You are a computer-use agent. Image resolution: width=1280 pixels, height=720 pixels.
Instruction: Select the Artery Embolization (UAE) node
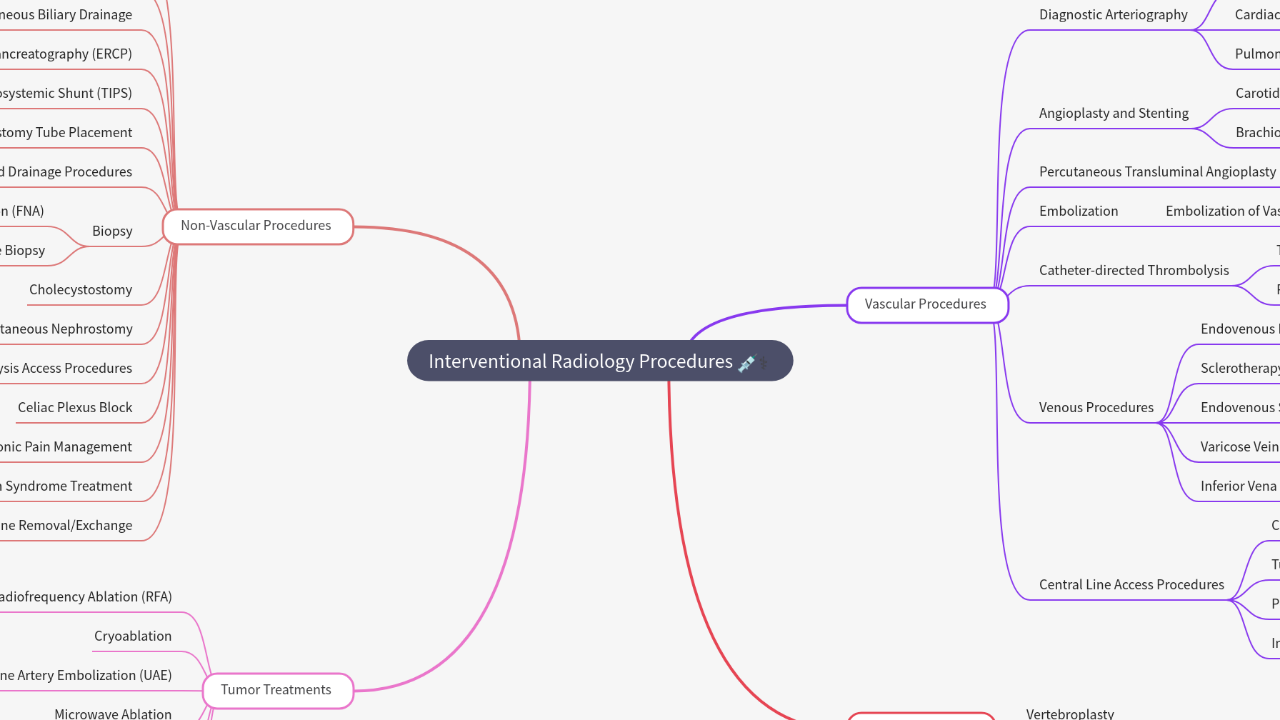[85, 676]
